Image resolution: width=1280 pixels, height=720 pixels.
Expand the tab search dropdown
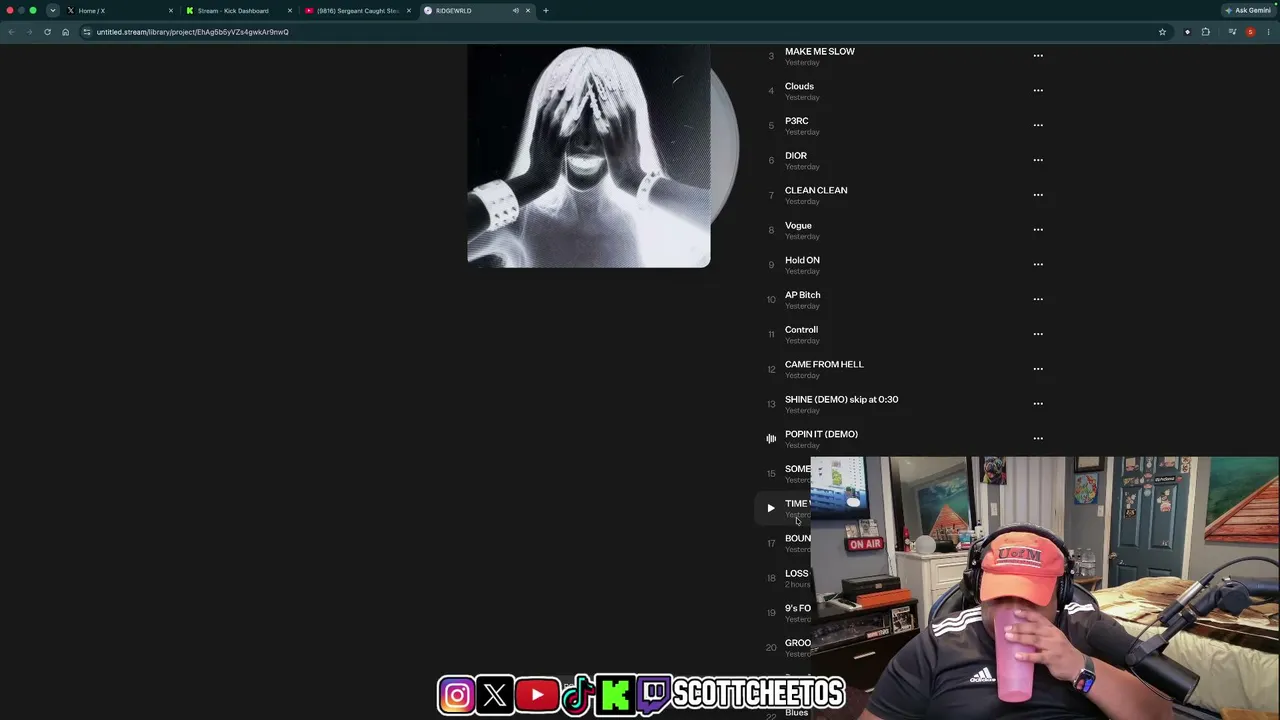[52, 11]
